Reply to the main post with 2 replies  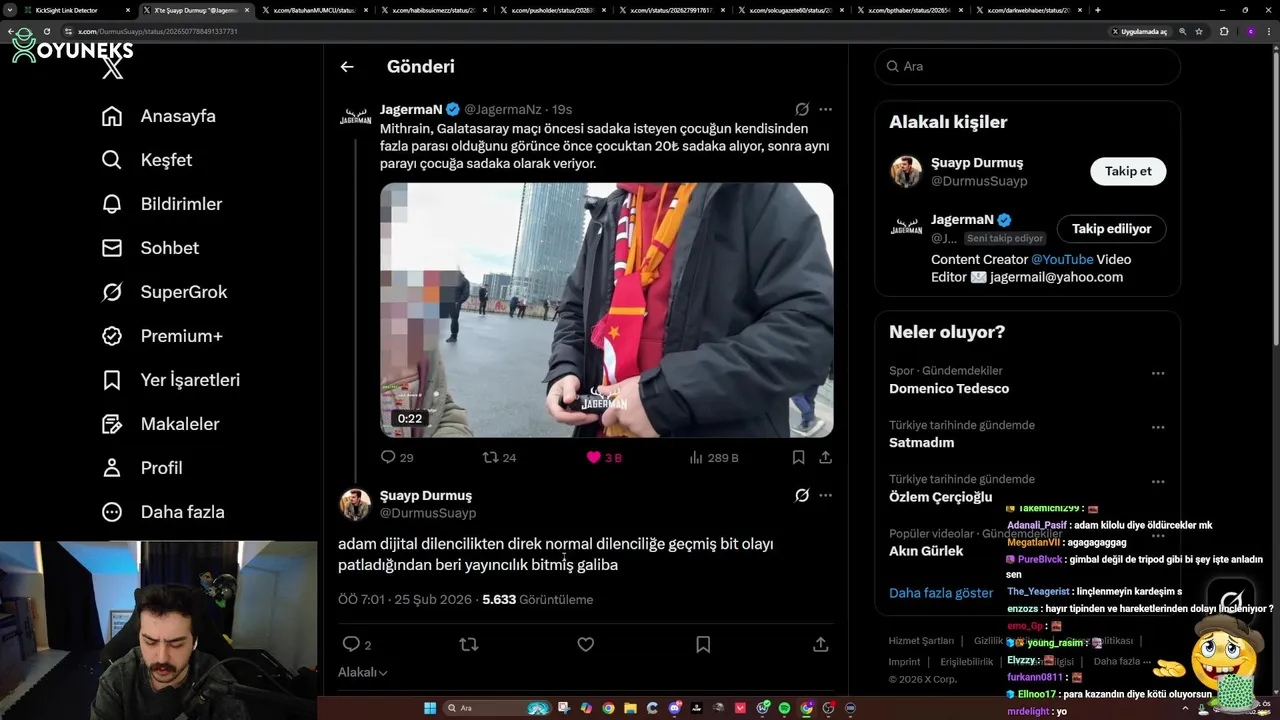[x=351, y=644]
